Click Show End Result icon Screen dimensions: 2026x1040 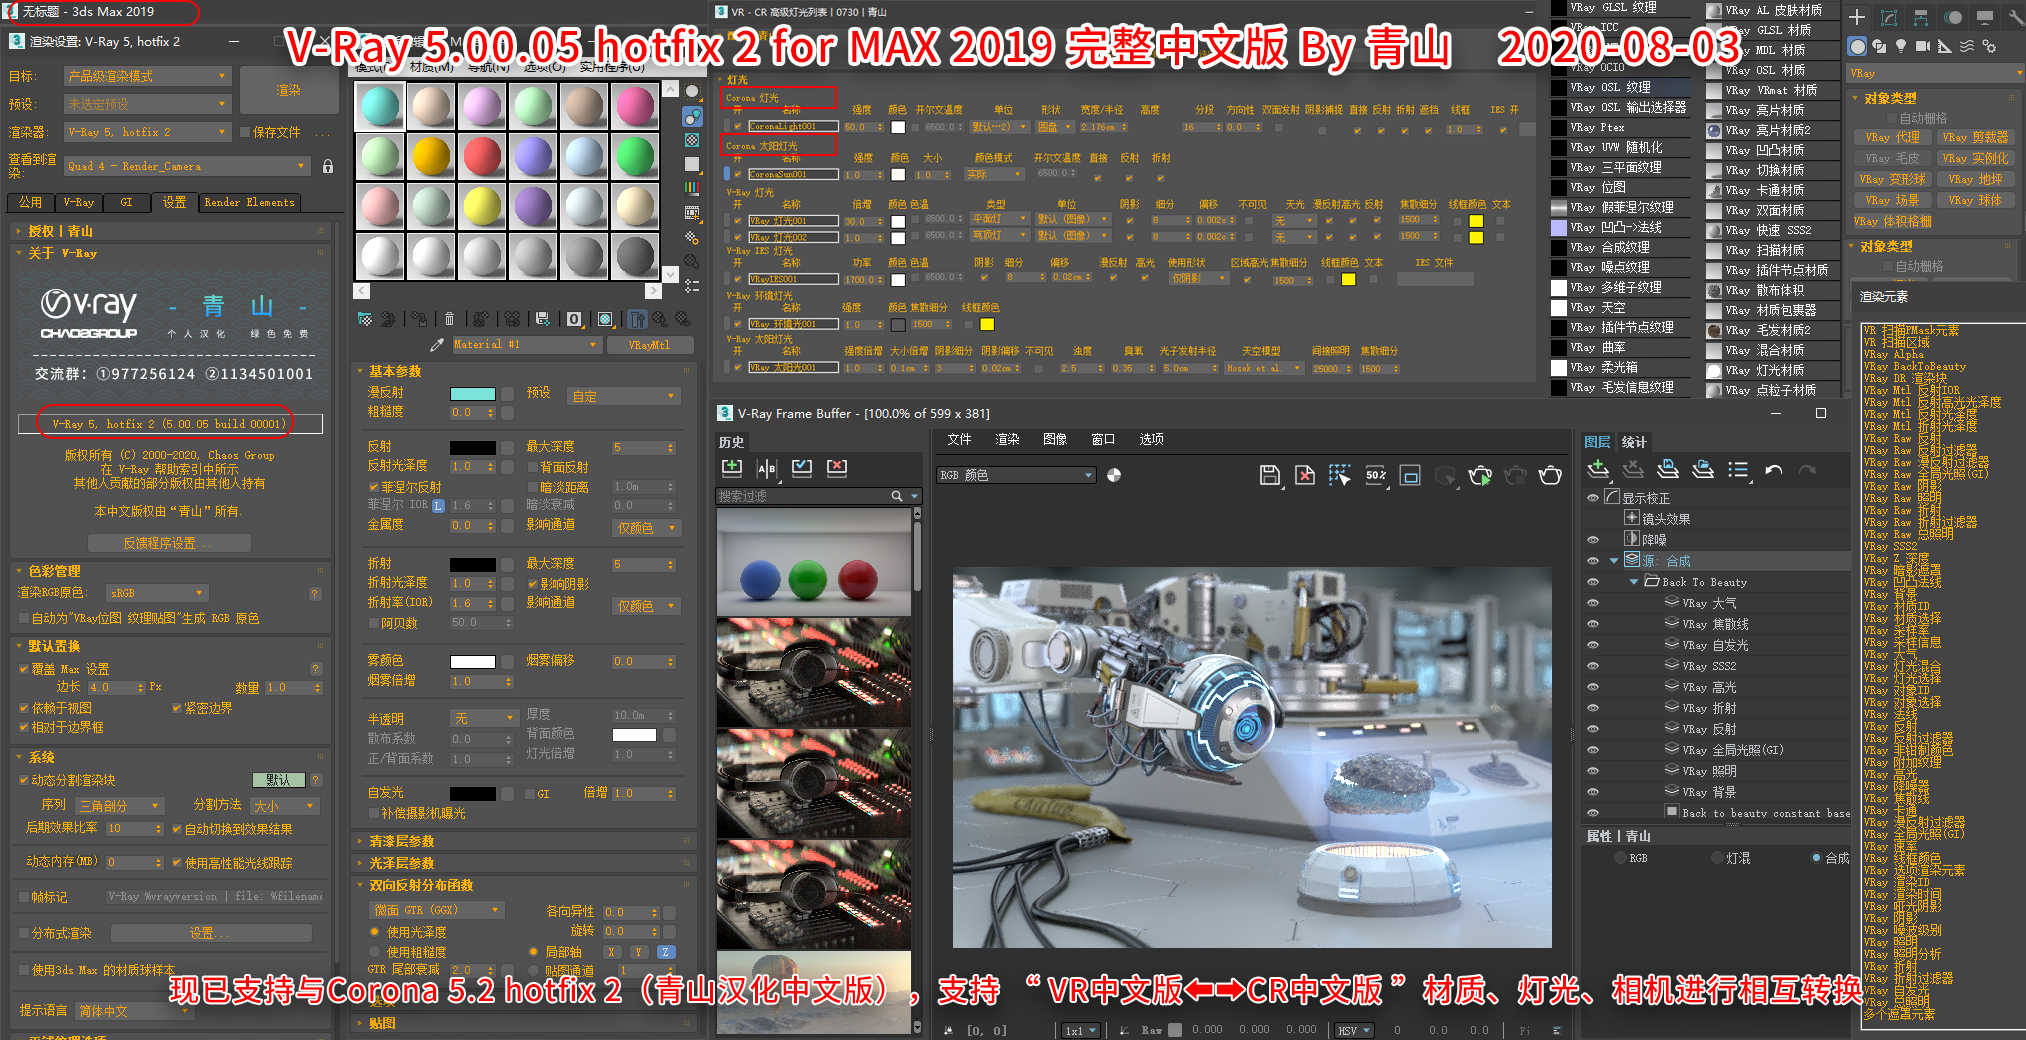click(x=636, y=319)
